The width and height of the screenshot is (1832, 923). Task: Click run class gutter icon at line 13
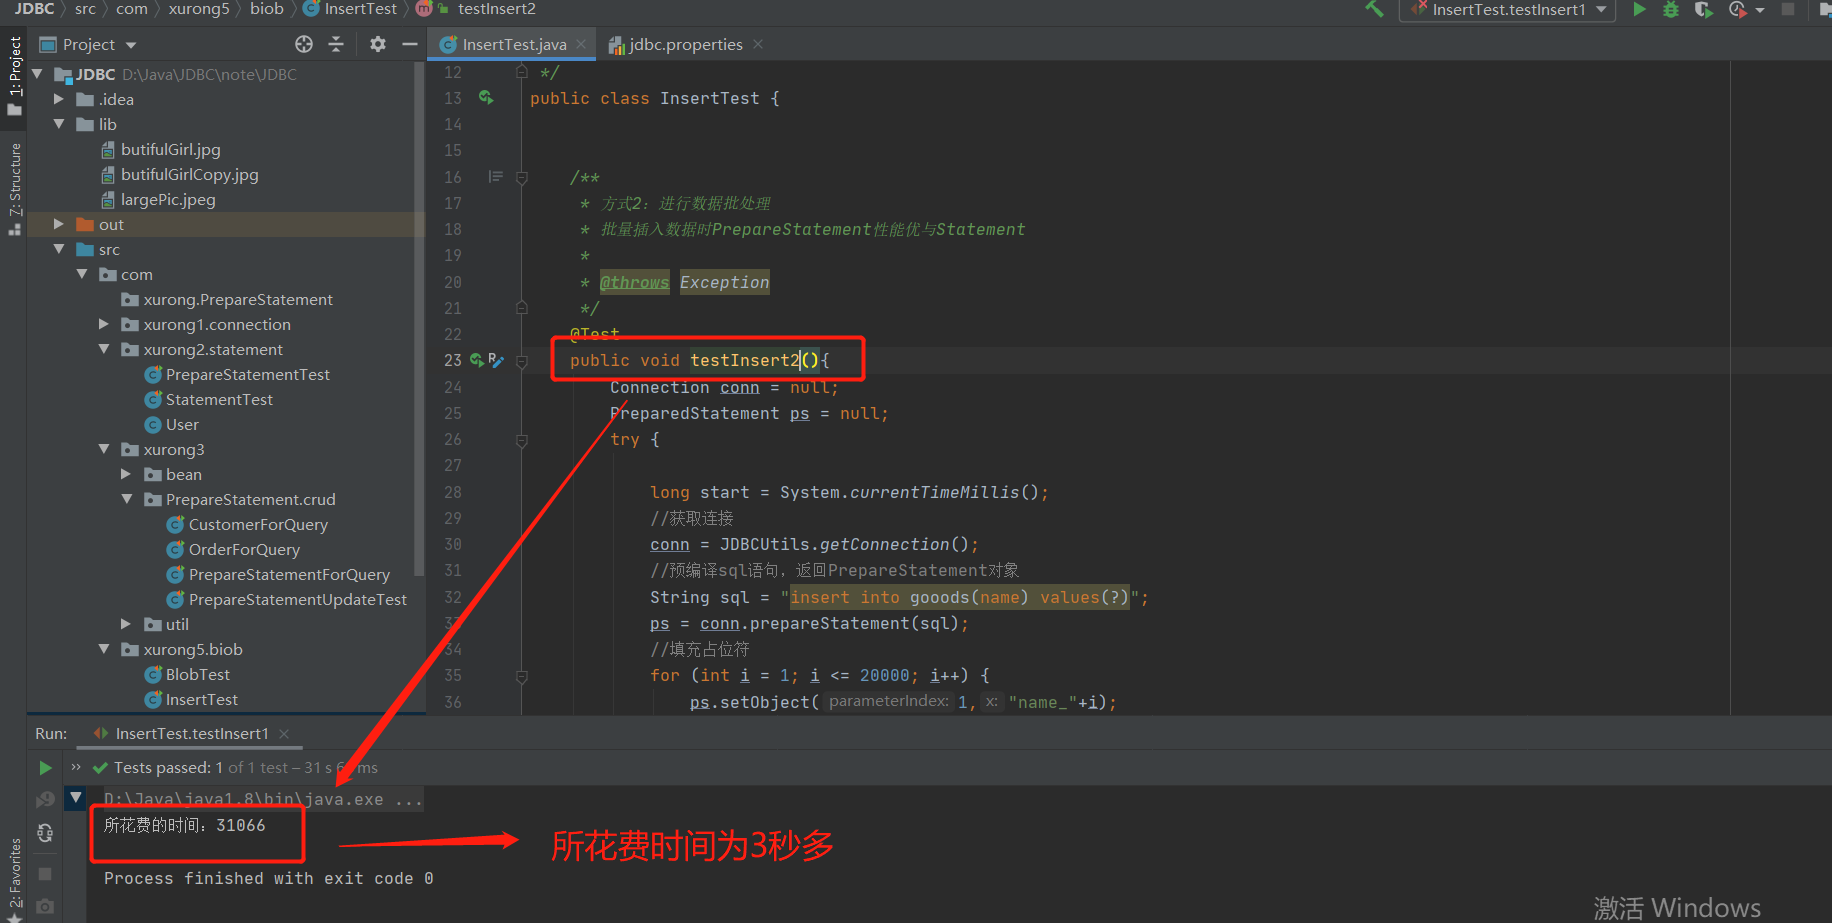(486, 98)
